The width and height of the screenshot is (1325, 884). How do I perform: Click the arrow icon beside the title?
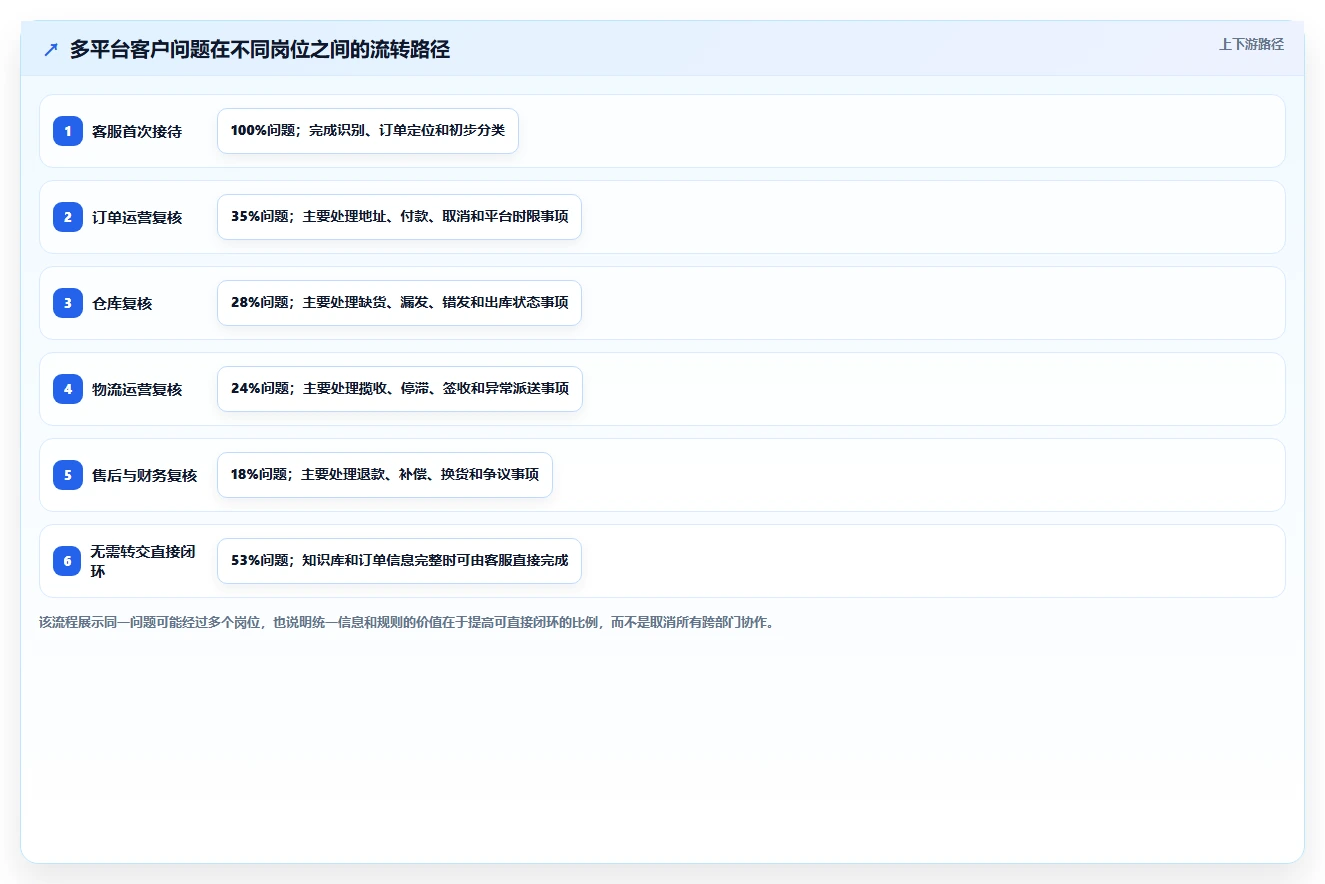(51, 50)
